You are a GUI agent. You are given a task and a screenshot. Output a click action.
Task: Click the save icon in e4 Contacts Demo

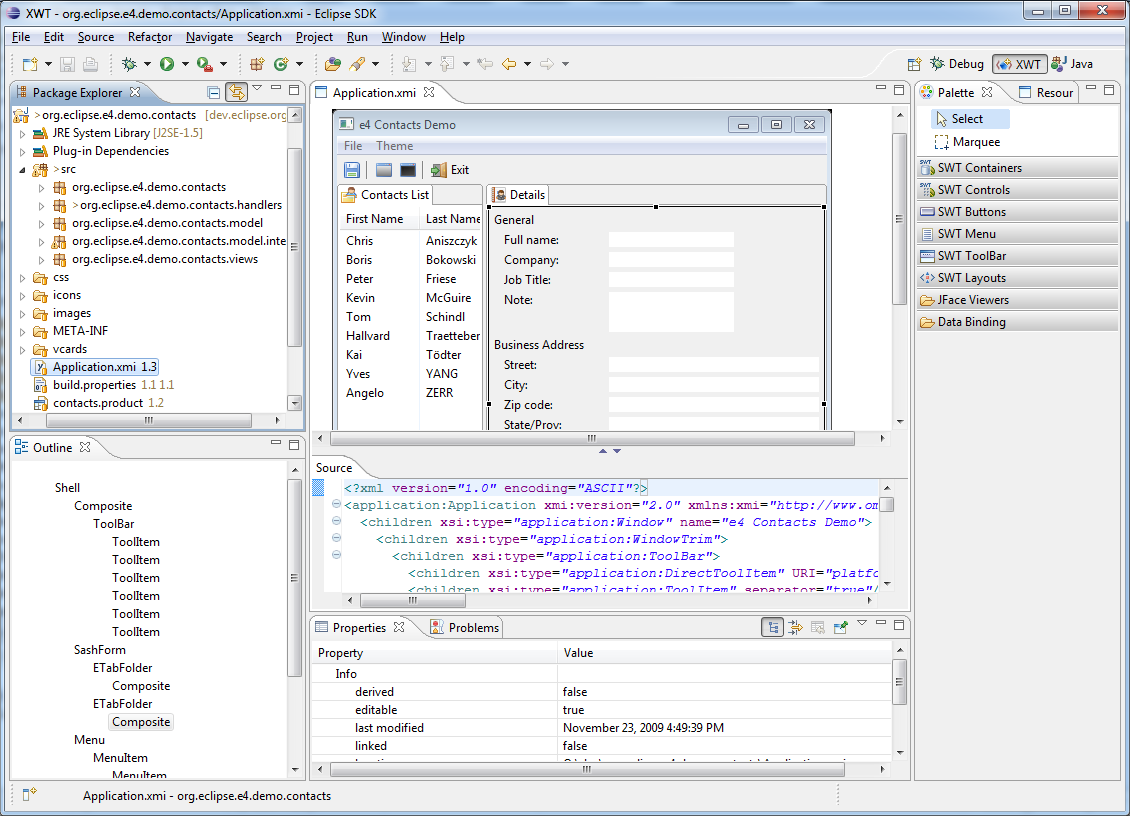(352, 170)
